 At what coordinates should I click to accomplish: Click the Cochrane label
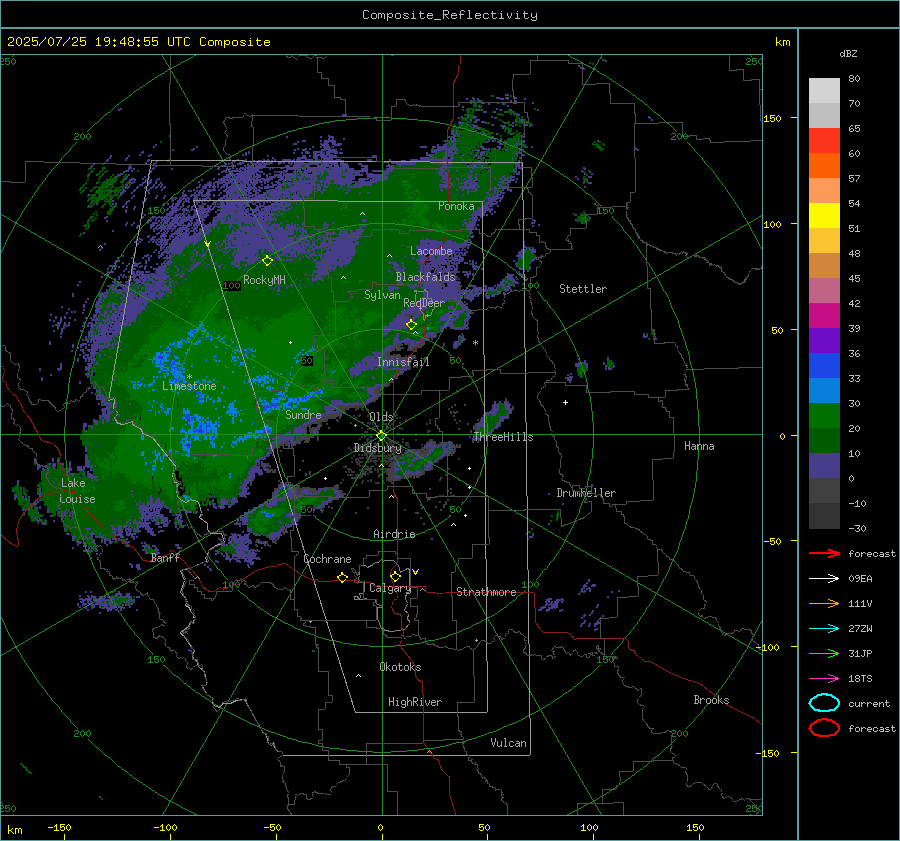[327, 559]
